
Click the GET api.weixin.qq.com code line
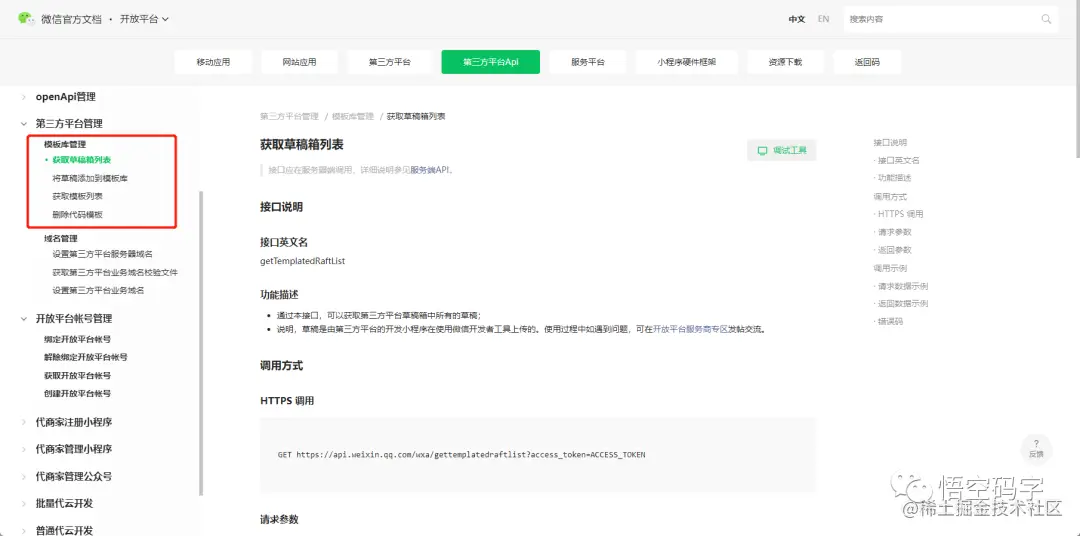(x=461, y=455)
